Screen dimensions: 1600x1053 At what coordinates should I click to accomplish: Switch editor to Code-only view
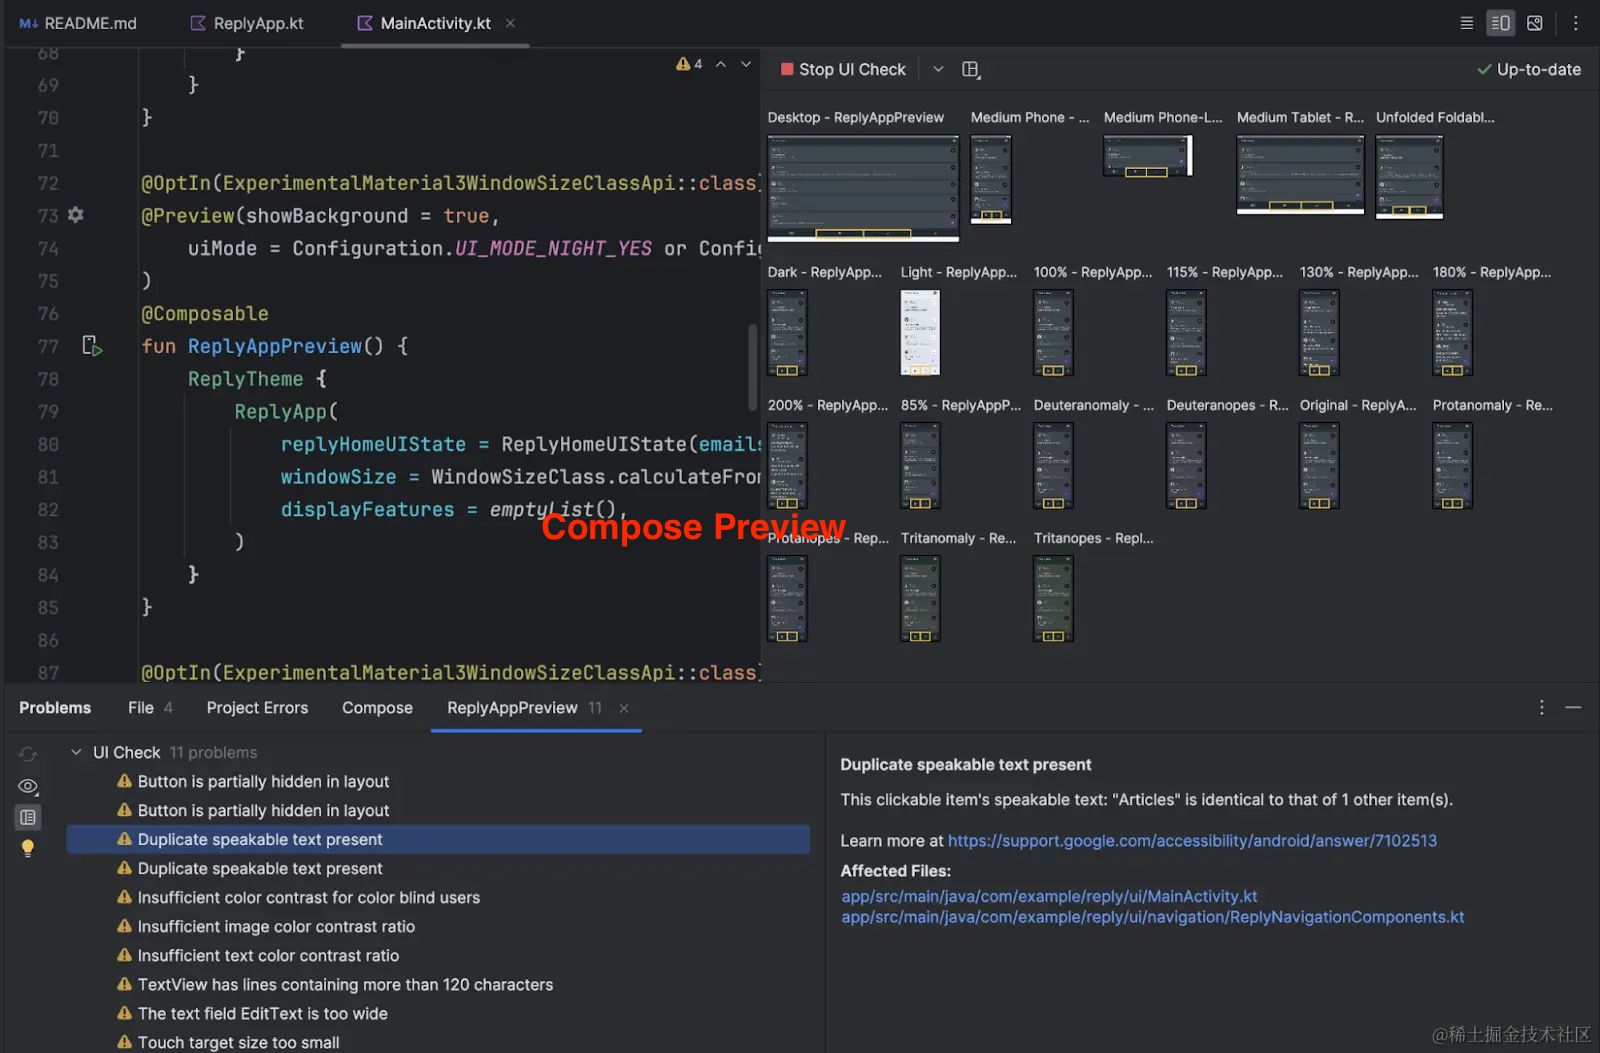pos(1467,23)
